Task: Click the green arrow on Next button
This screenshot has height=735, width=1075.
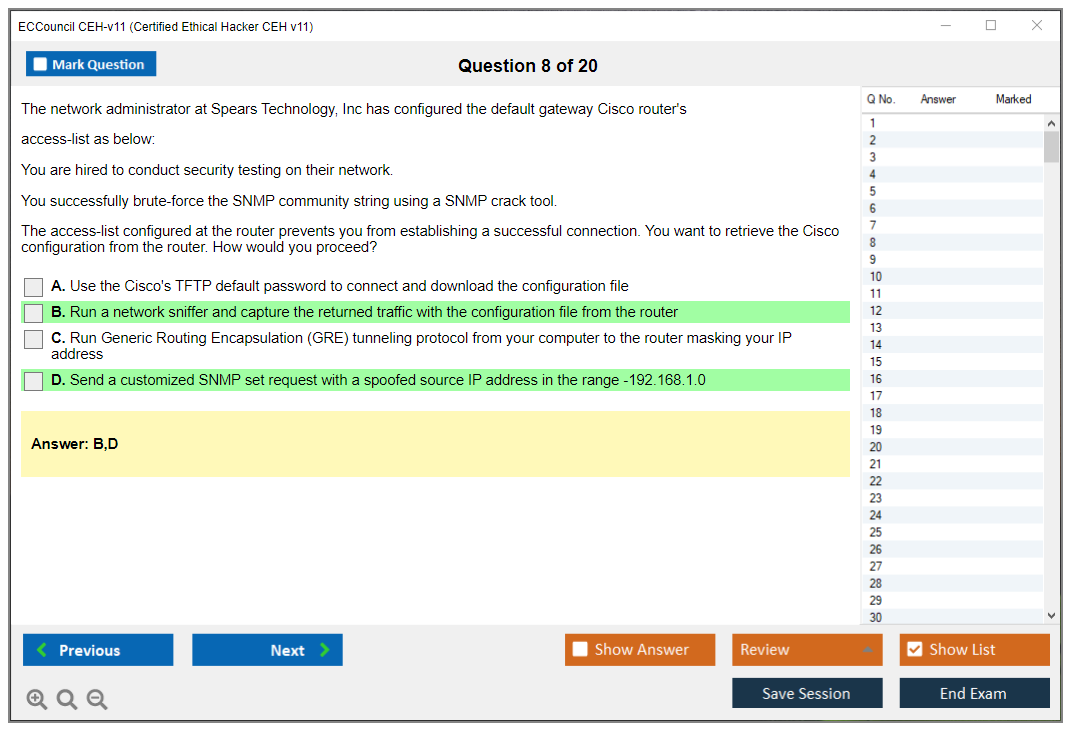Action: click(325, 650)
